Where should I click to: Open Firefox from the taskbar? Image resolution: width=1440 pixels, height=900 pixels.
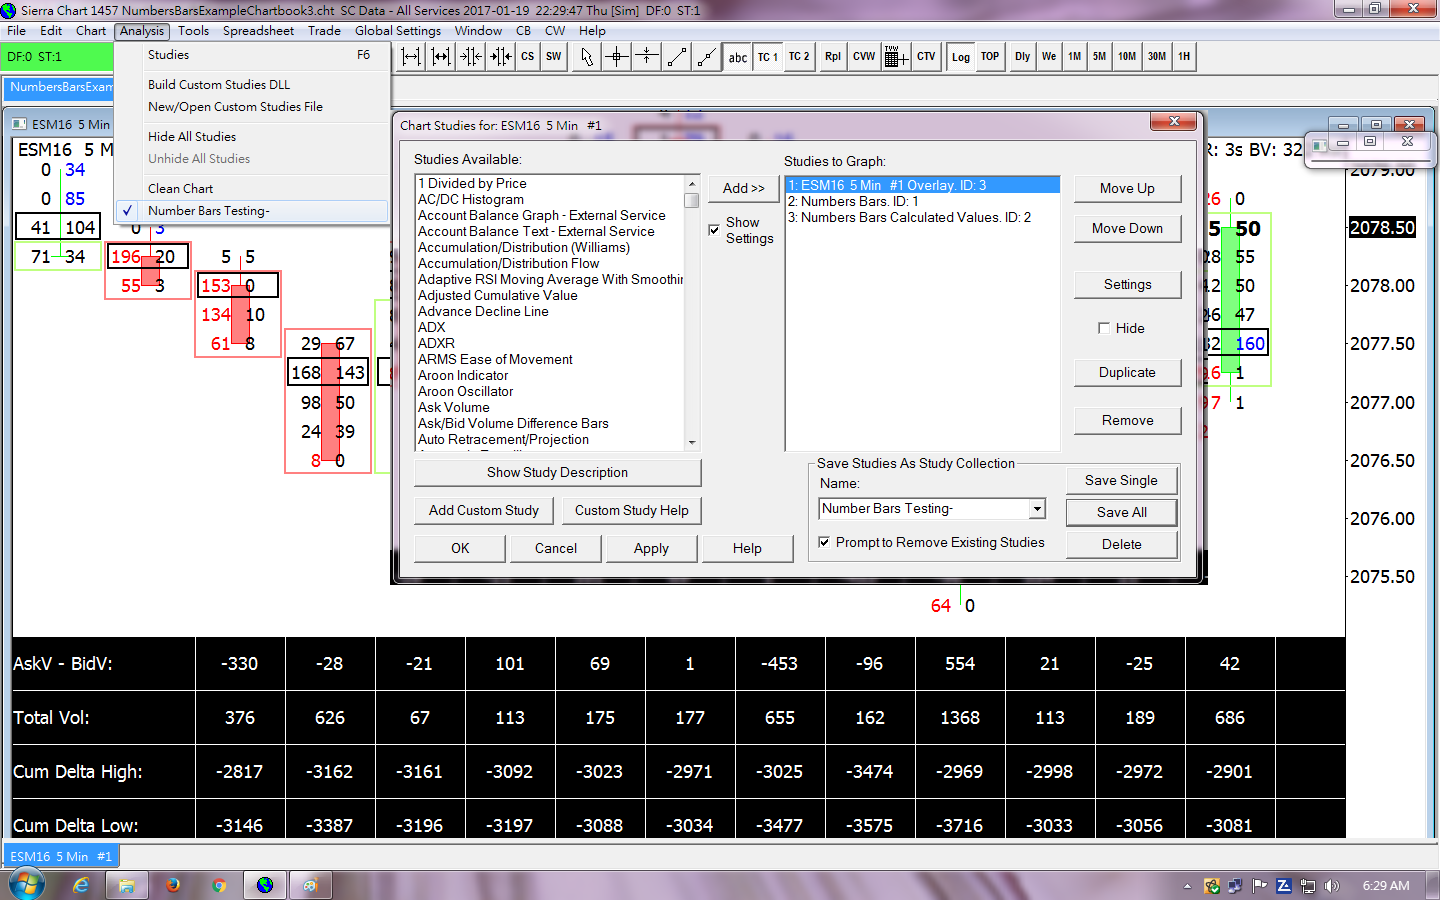pos(173,885)
